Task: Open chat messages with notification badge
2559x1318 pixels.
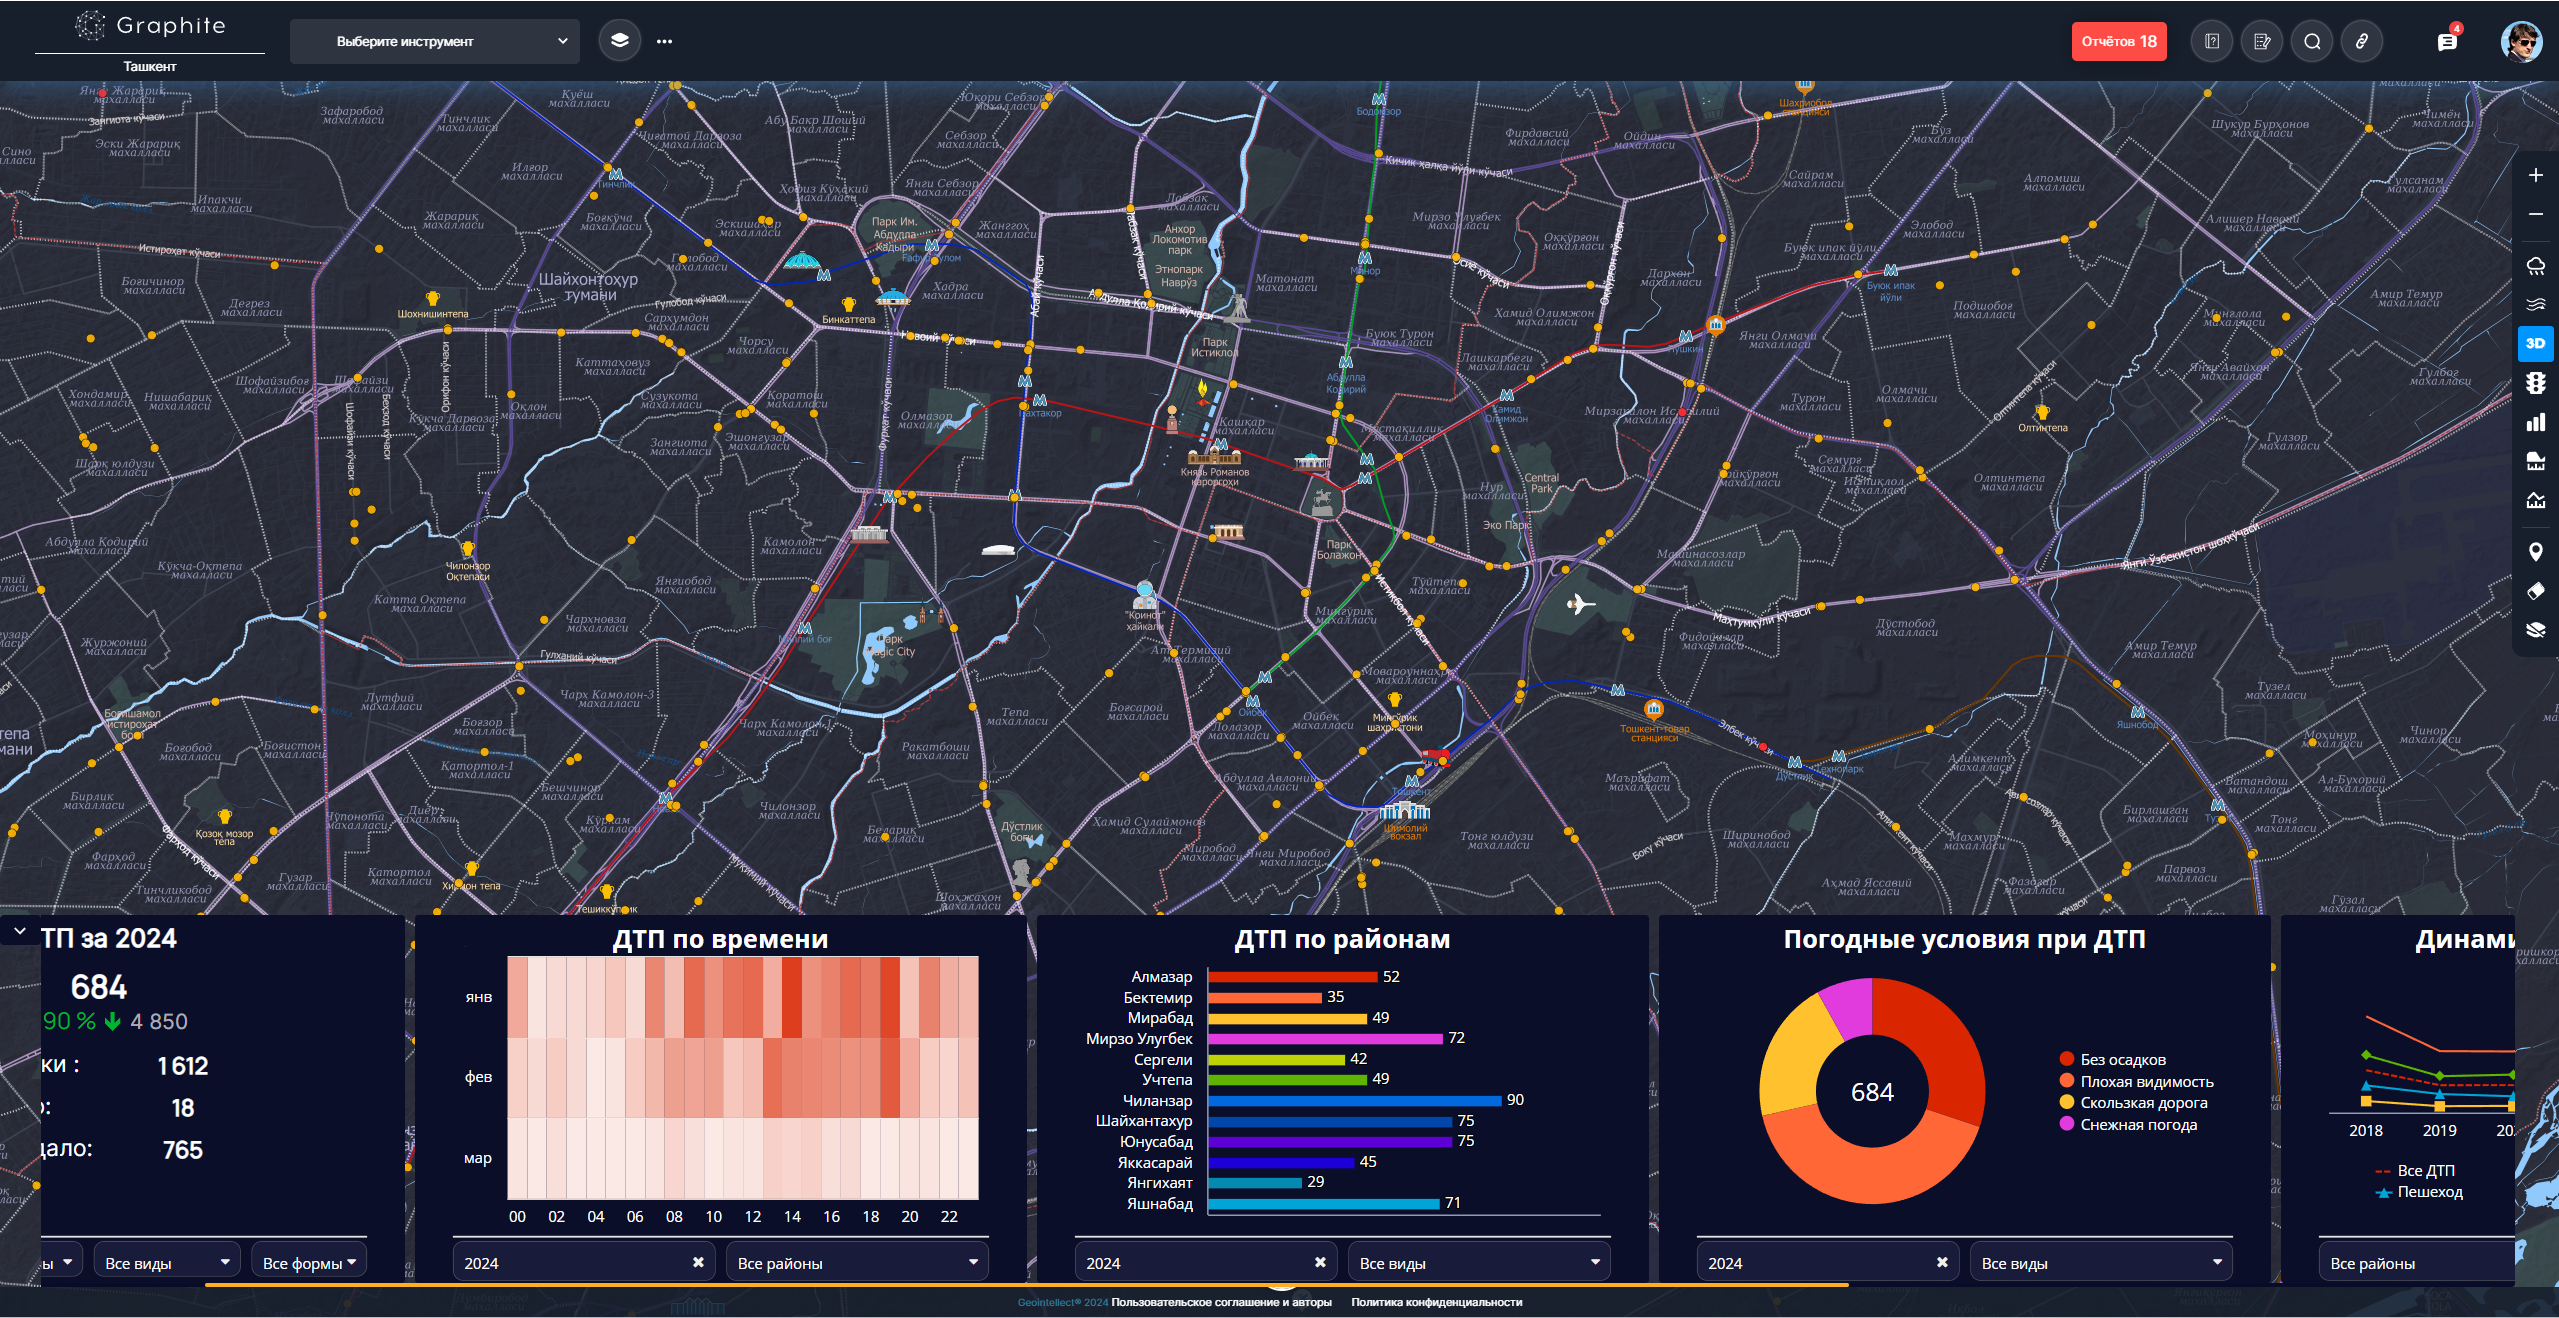Action: coord(2447,41)
